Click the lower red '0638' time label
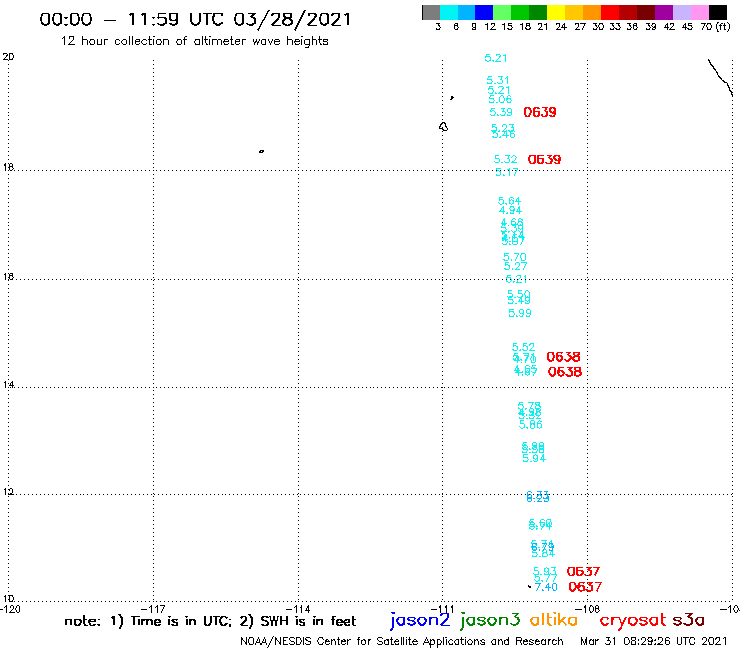 (x=564, y=372)
